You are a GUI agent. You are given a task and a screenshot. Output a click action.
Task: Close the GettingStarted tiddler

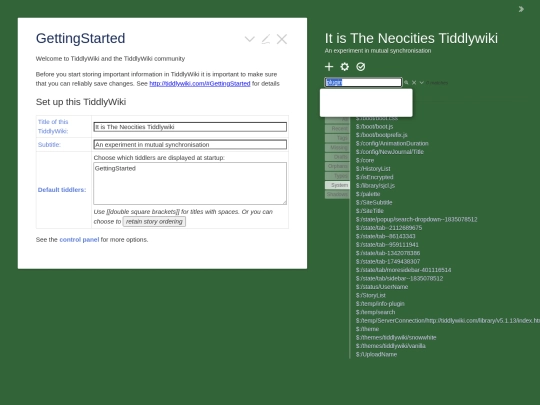[282, 39]
